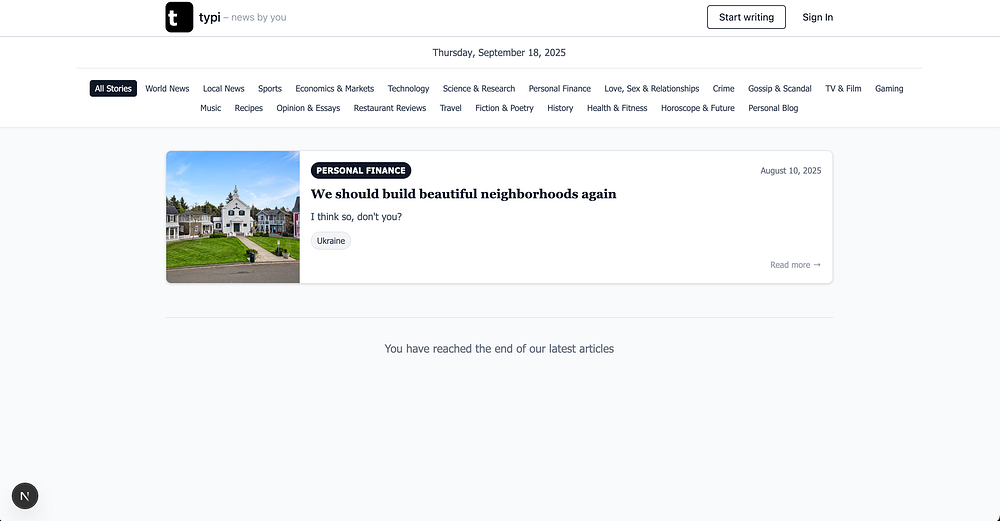Go to History category
This screenshot has height=521, width=1000.
(x=560, y=108)
